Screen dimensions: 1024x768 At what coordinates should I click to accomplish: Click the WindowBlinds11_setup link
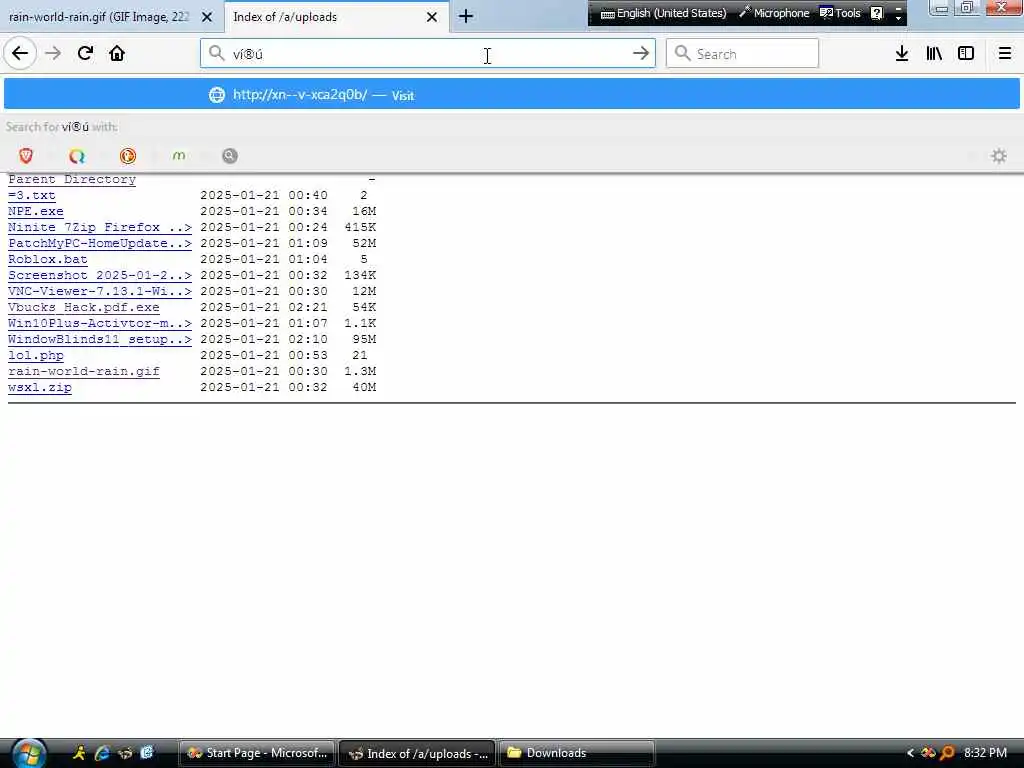tap(100, 339)
